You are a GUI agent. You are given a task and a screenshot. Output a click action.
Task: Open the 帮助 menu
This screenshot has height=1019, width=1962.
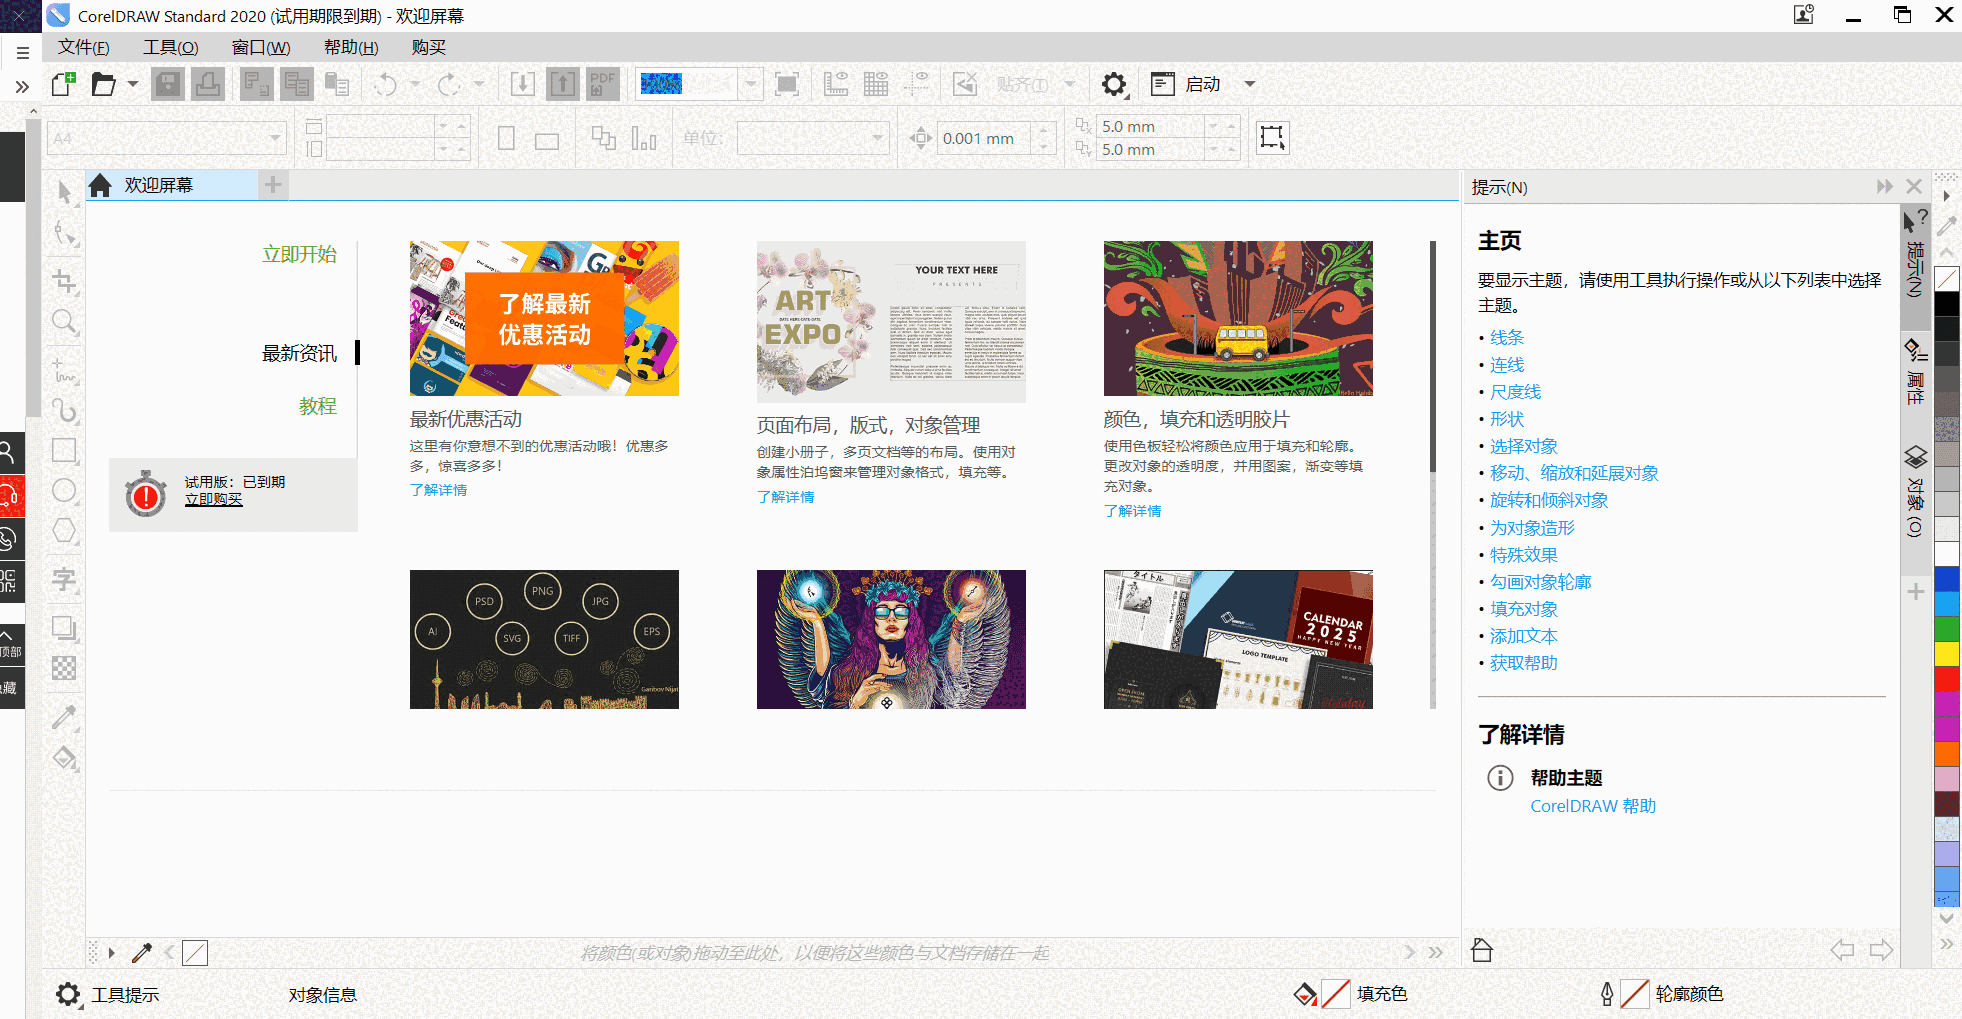click(349, 46)
